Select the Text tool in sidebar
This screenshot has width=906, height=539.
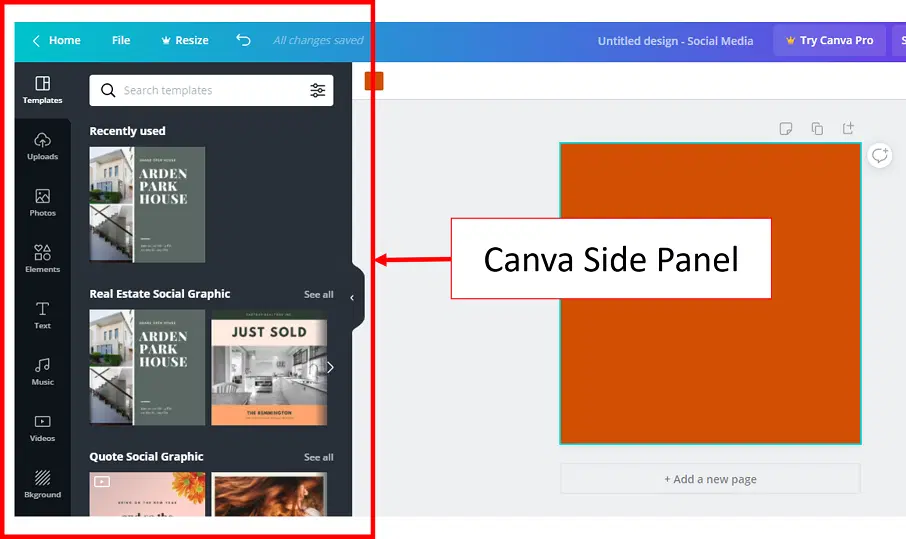point(42,315)
